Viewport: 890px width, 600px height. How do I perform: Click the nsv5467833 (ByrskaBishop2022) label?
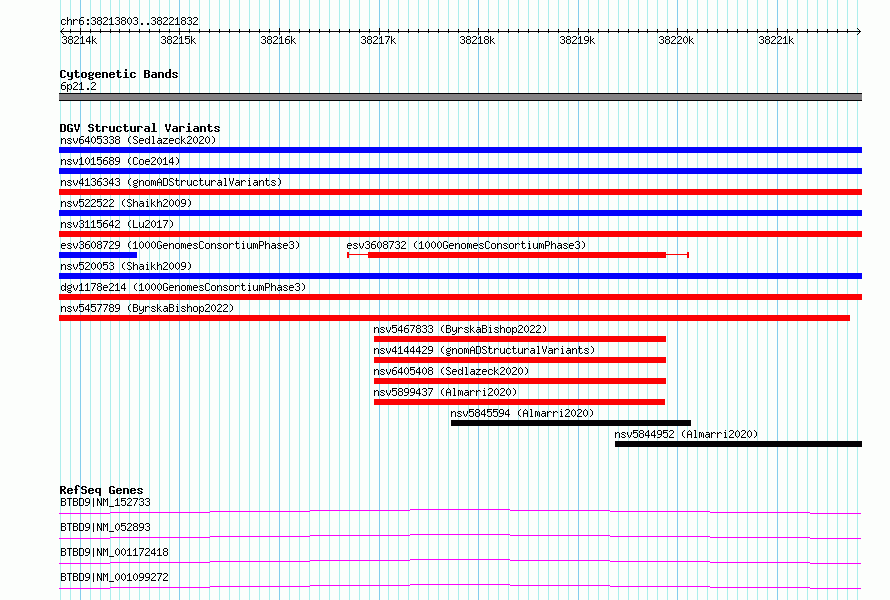(460, 329)
